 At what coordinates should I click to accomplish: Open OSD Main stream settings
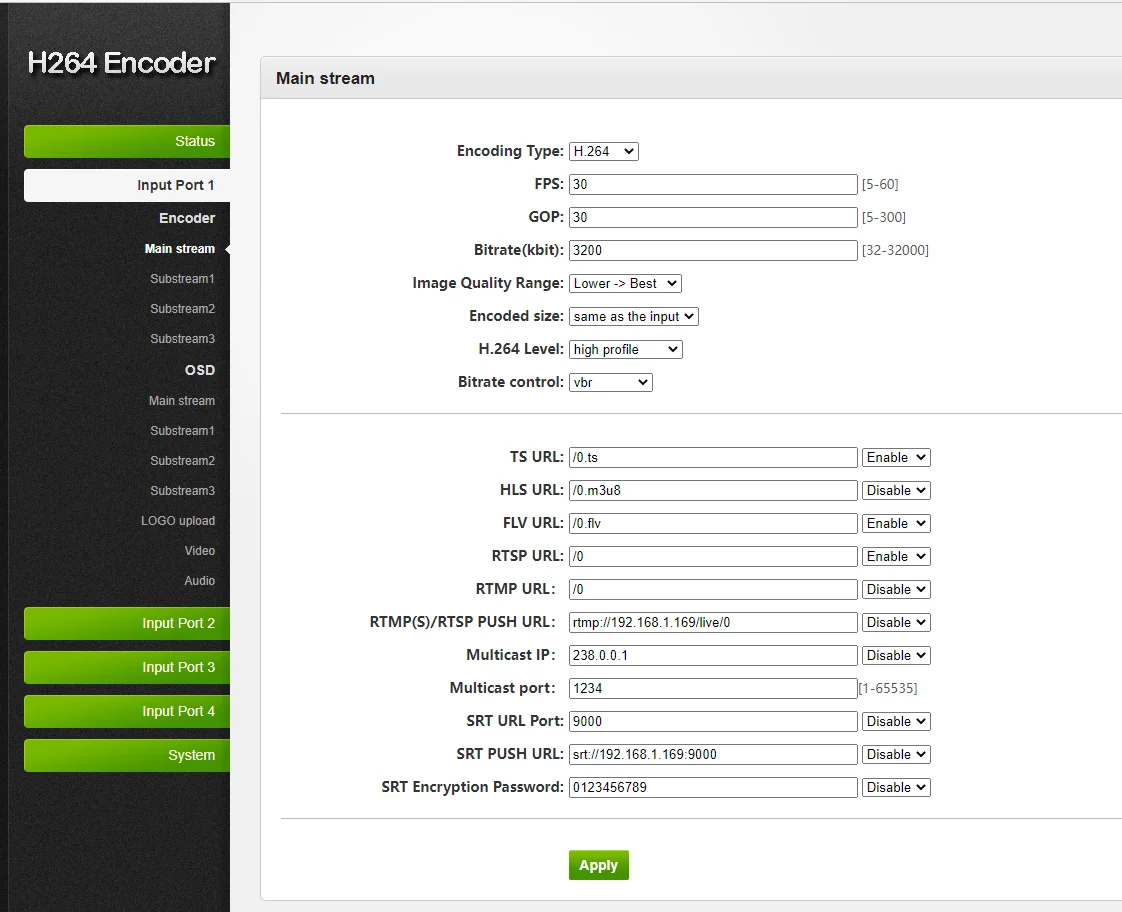pyautogui.click(x=182, y=401)
